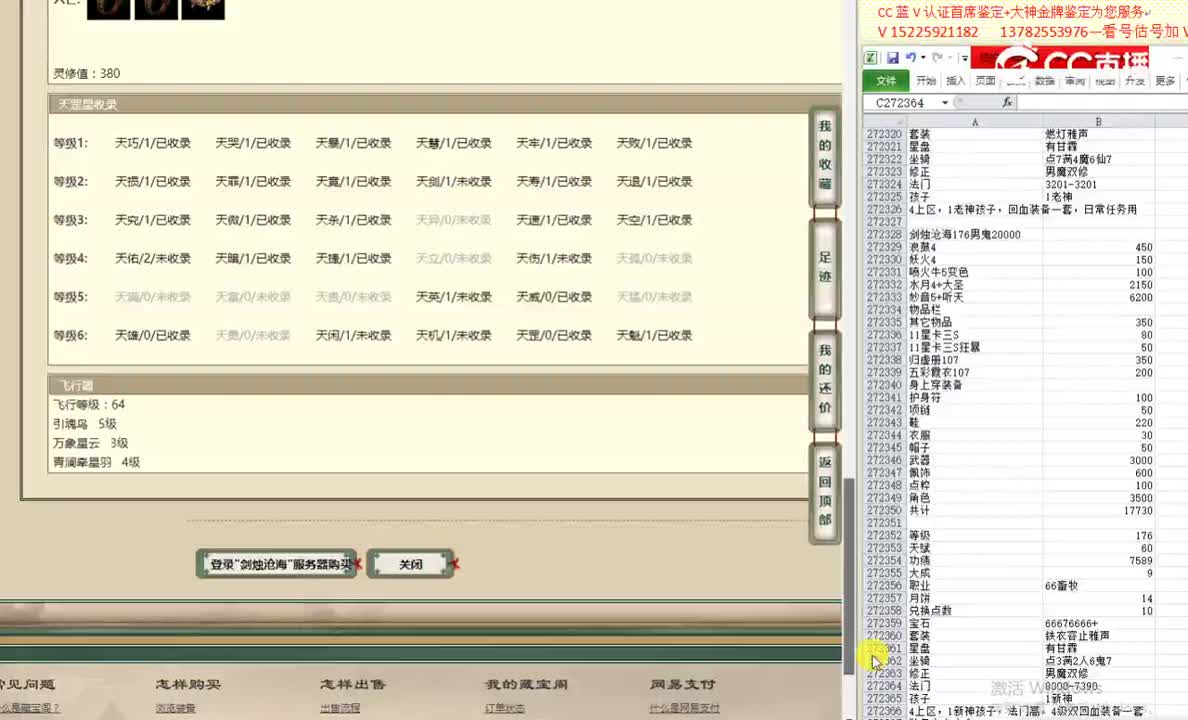Screen dimensions: 1188x720
Task: Click the 飞行等级：64 text
Action: click(89, 405)
